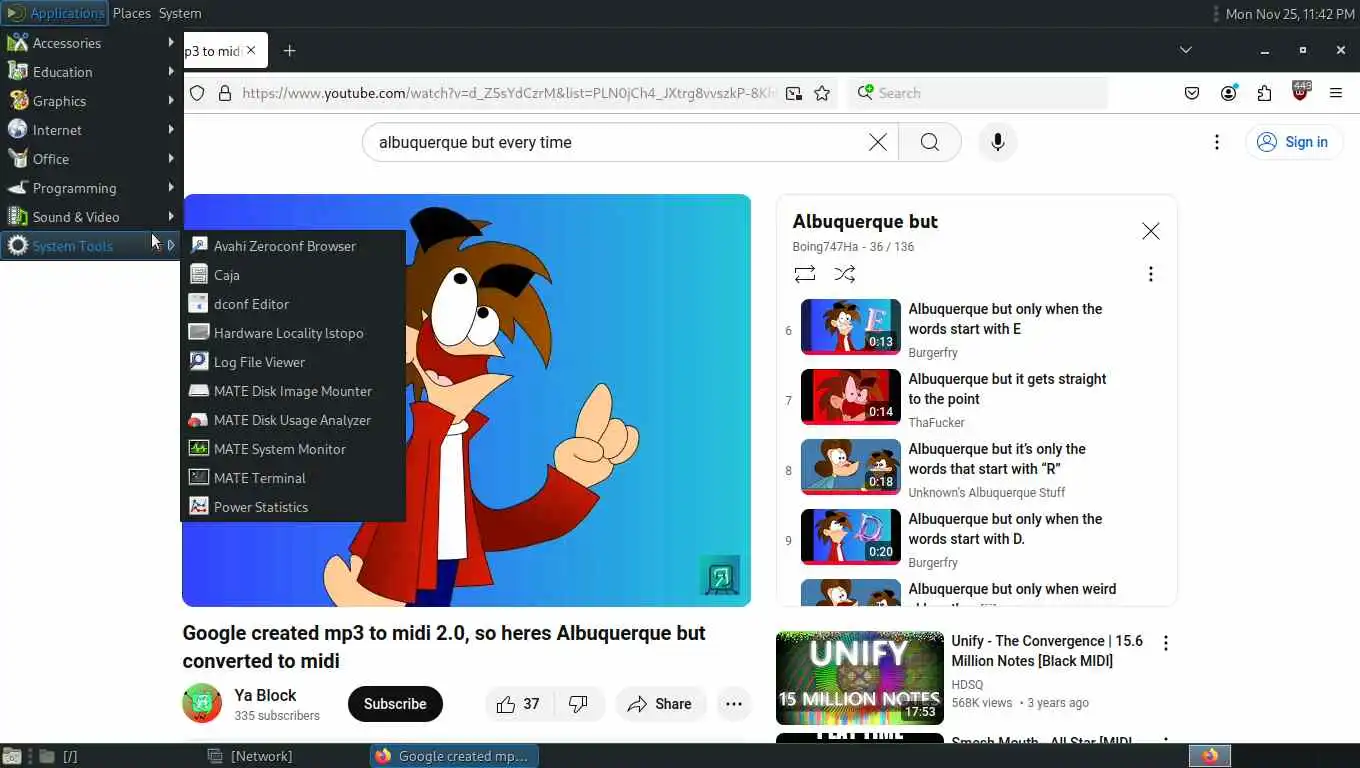Expand the Internet submenu
1360x768 pixels.
(x=91, y=130)
